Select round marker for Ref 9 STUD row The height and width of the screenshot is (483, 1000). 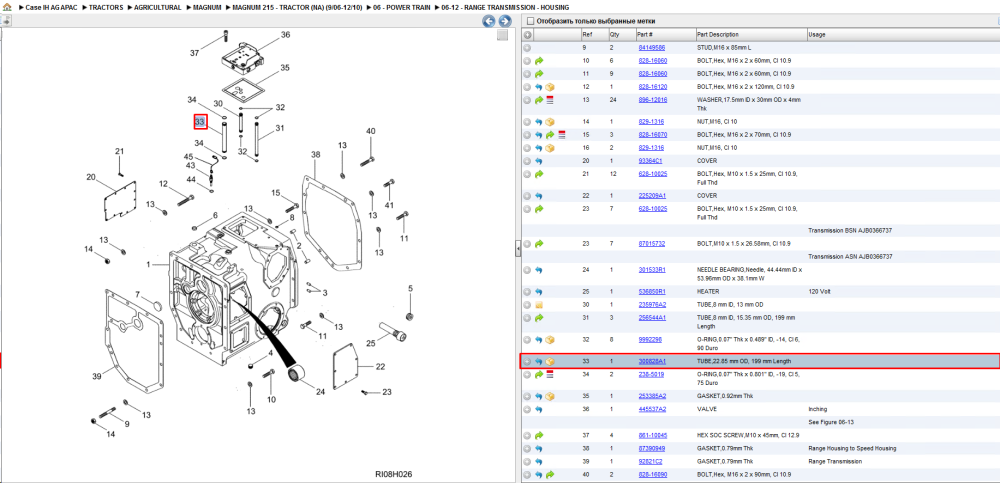pyautogui.click(x=527, y=48)
